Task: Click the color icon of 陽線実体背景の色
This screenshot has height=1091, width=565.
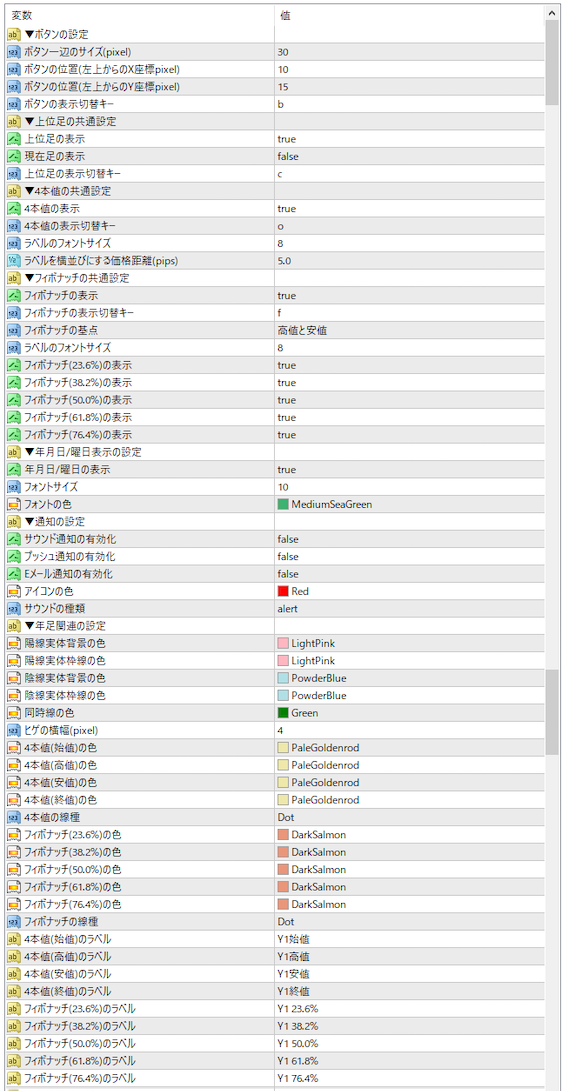Action: (x=14, y=644)
